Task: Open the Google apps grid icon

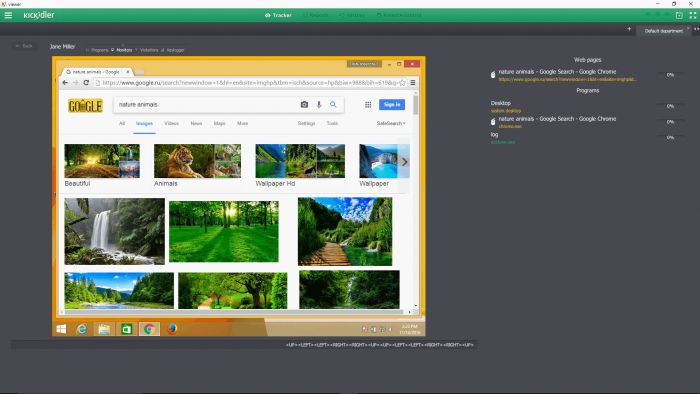Action: point(368,104)
